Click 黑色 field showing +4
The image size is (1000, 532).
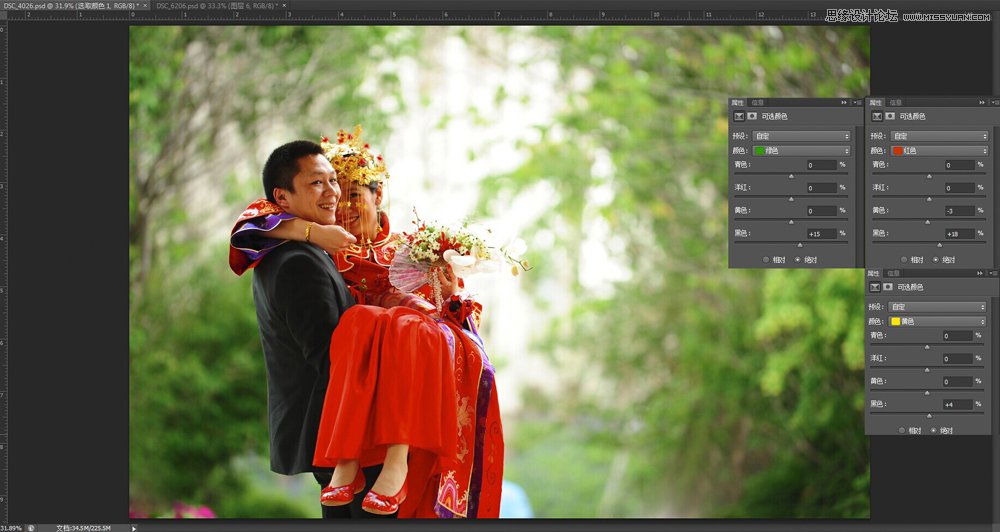pyautogui.click(x=958, y=405)
